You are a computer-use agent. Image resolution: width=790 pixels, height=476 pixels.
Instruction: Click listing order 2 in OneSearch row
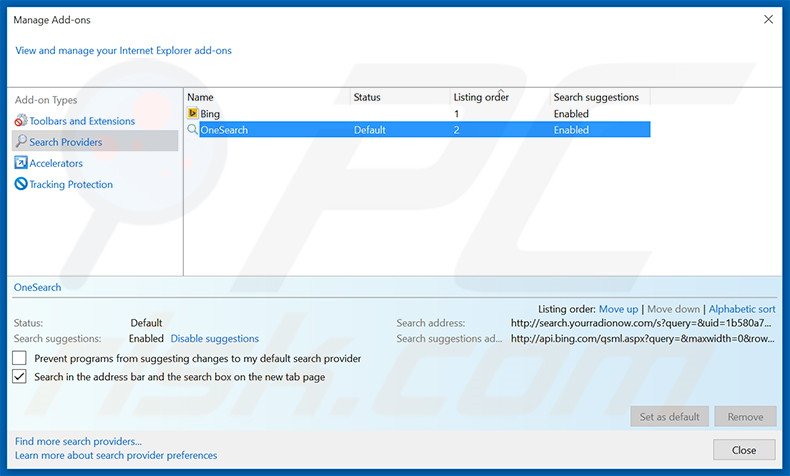(x=456, y=130)
